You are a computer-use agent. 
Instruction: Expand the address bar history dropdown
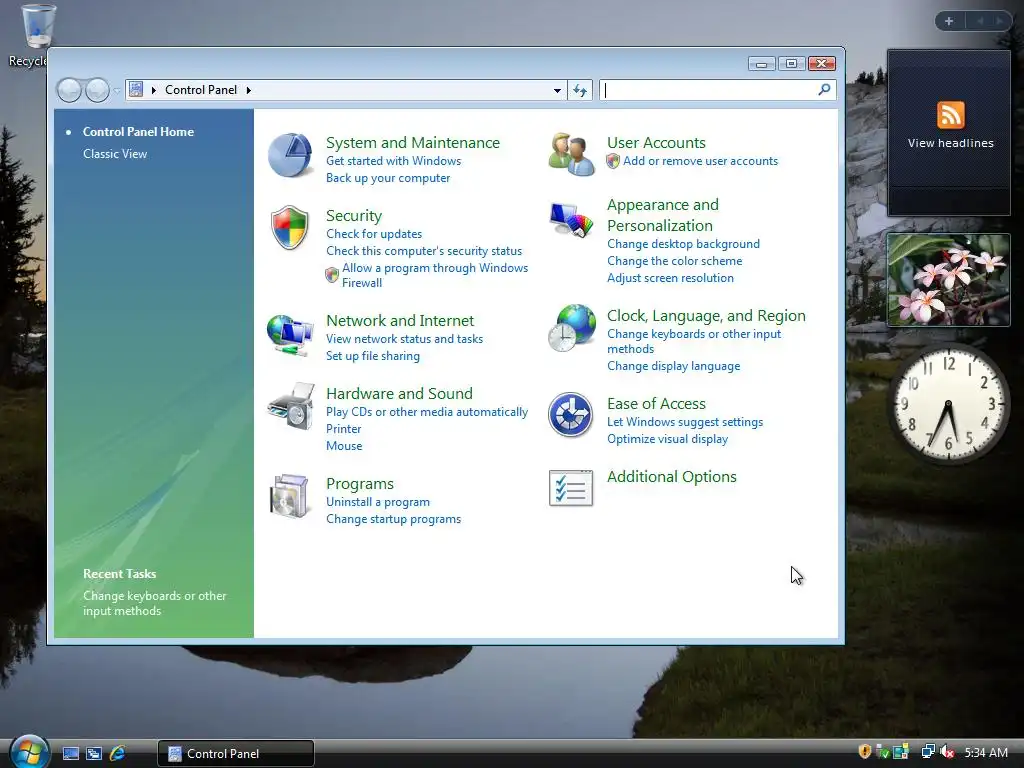557,90
